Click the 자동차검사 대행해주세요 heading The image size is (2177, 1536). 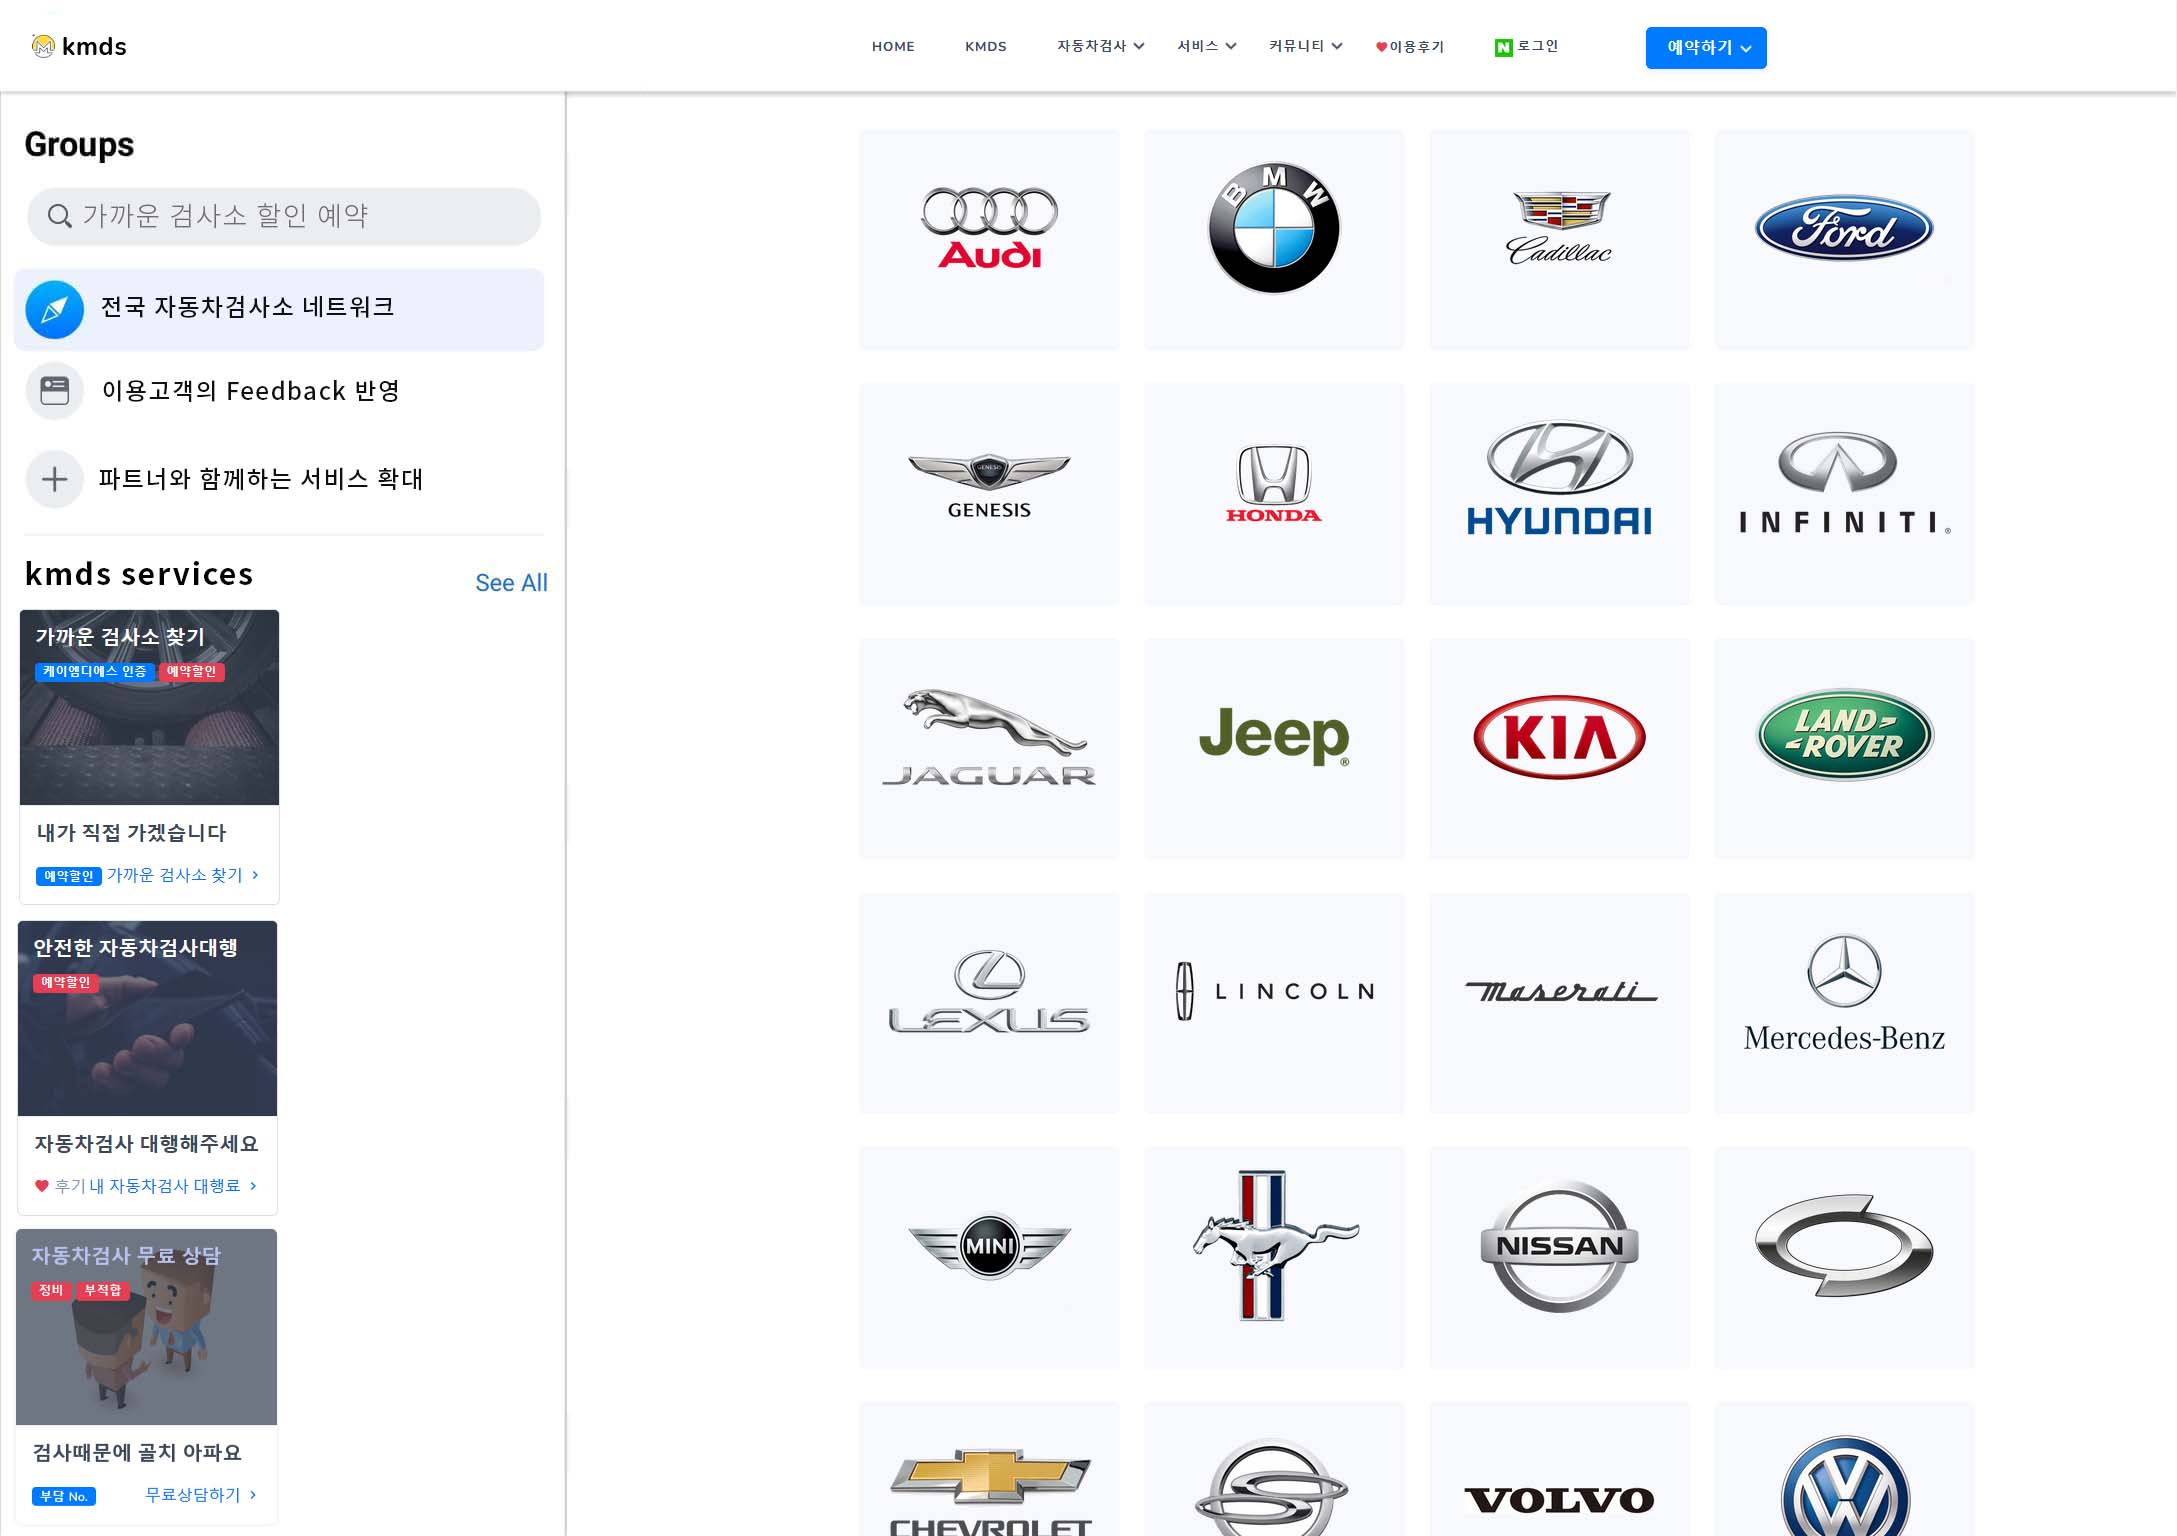click(146, 1144)
